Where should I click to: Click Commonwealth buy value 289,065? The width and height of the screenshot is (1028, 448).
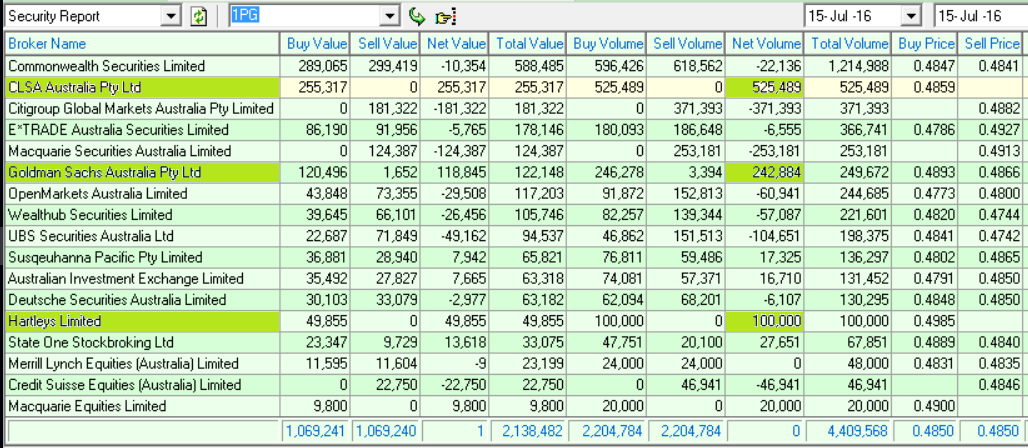click(315, 66)
